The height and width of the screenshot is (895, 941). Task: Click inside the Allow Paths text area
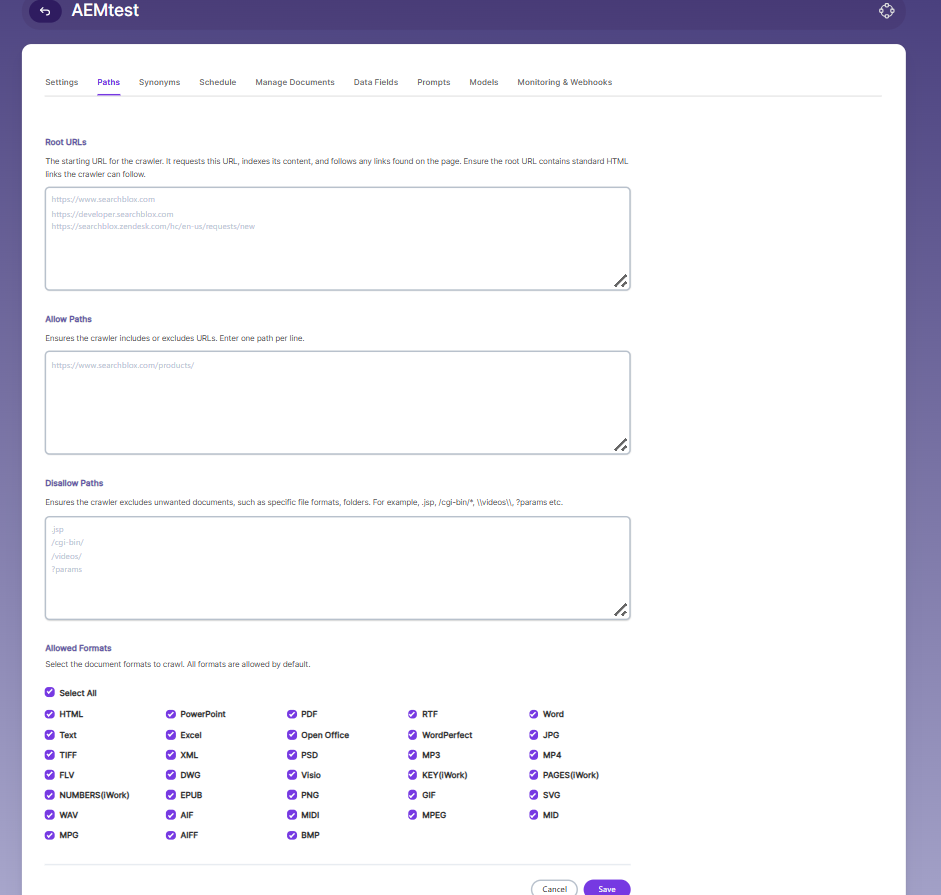(337, 403)
